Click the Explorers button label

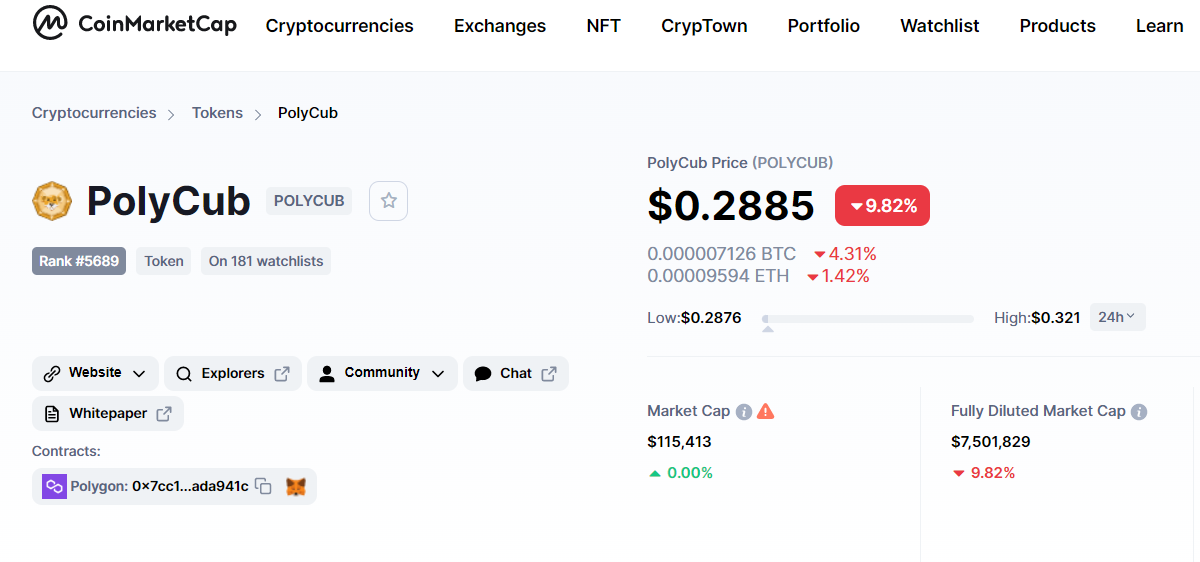(x=233, y=373)
